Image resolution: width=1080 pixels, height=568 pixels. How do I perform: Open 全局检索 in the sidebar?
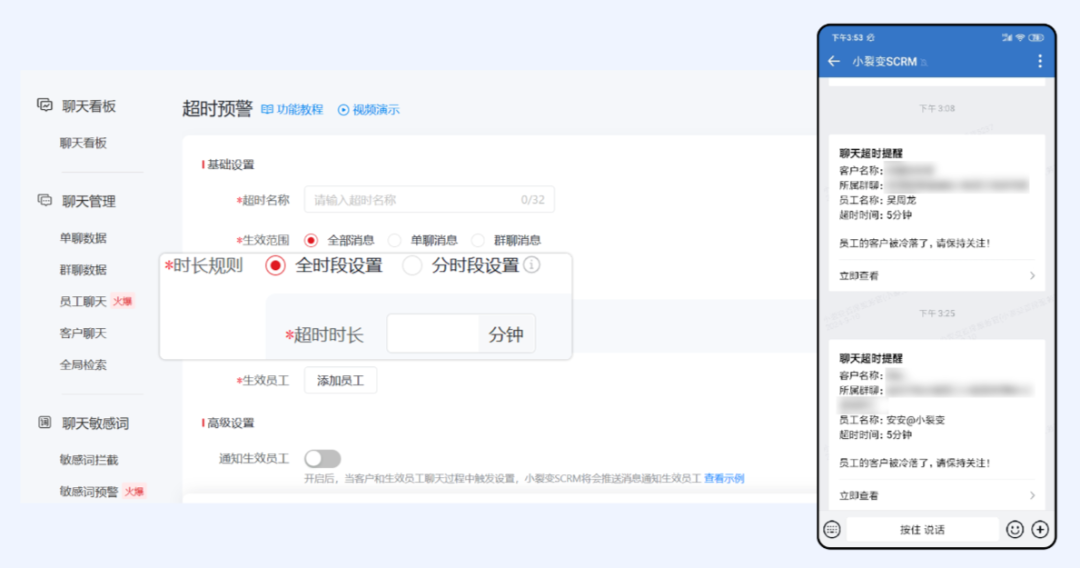pyautogui.click(x=83, y=365)
